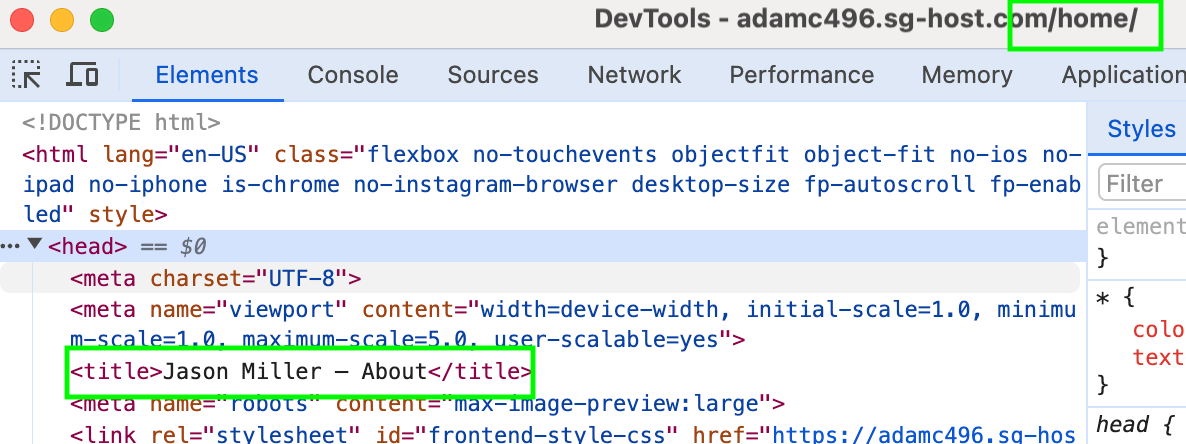Open the Memory tab

[966, 75]
